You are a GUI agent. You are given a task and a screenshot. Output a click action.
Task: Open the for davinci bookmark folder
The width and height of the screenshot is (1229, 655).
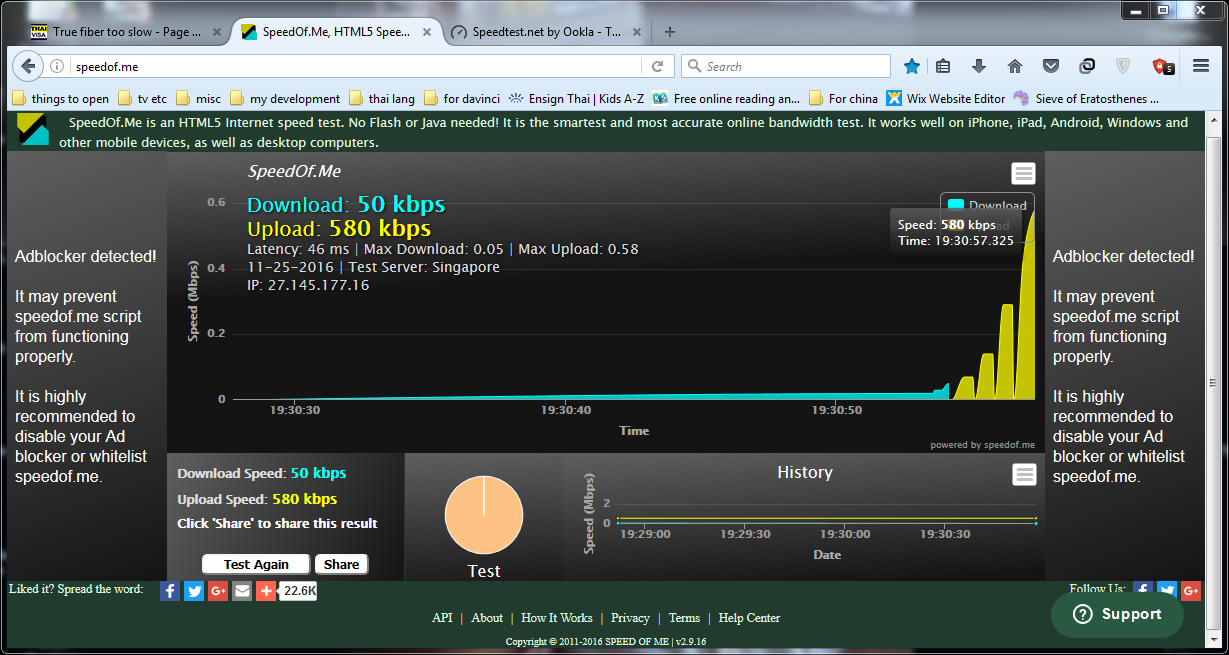pos(461,98)
